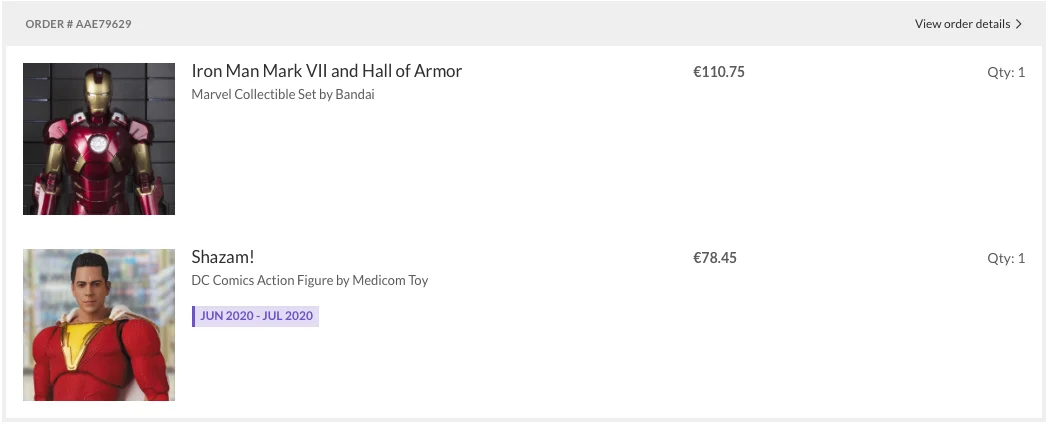Select the JUN 2020 - JUL 2020 badge
This screenshot has height=431, width=1046.
(x=257, y=316)
